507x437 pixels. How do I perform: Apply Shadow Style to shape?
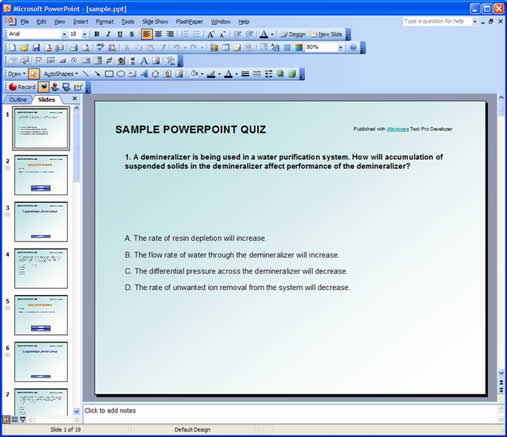pyautogui.click(x=280, y=74)
